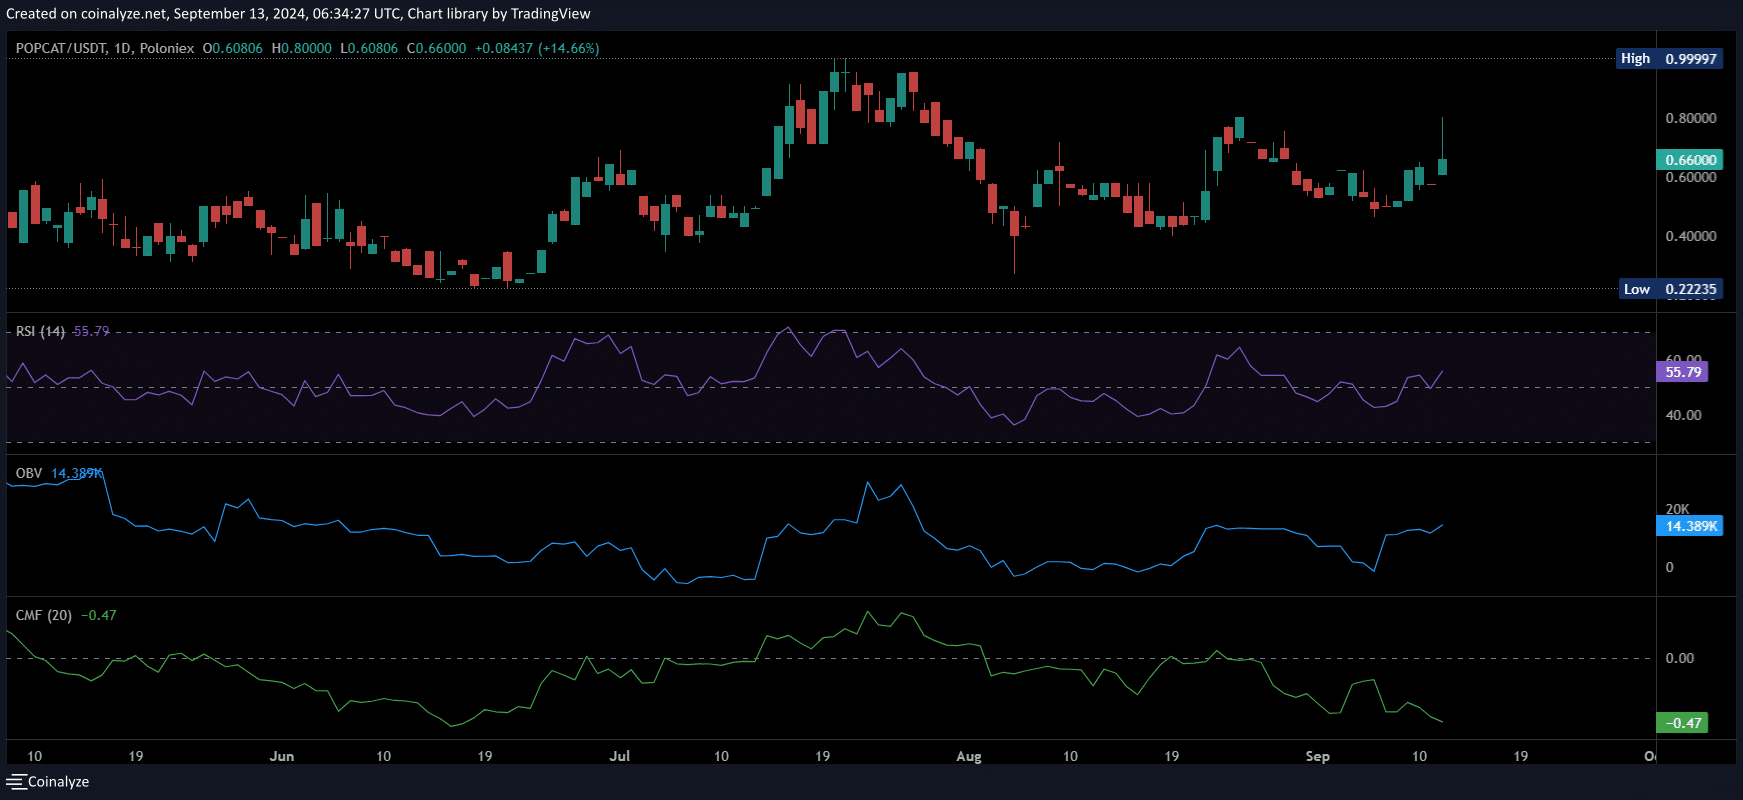Image resolution: width=1743 pixels, height=800 pixels.
Task: Click the high value H0.80000
Action: (x=302, y=48)
